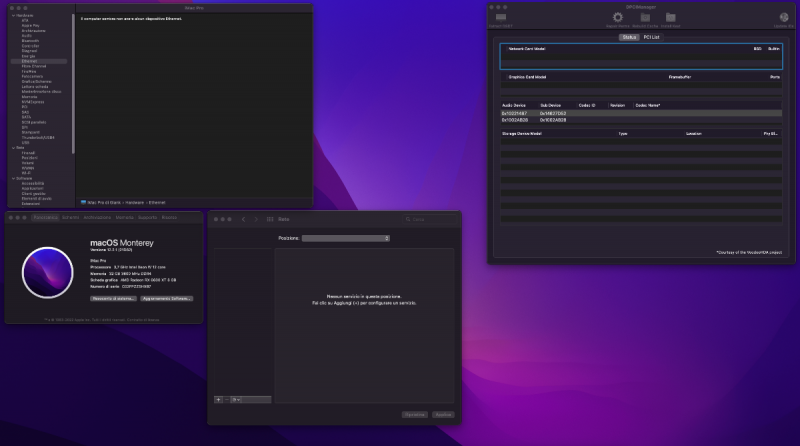This screenshot has height=446, width=800.
Task: Click the Aggiornamento Software button
Action: [167, 299]
